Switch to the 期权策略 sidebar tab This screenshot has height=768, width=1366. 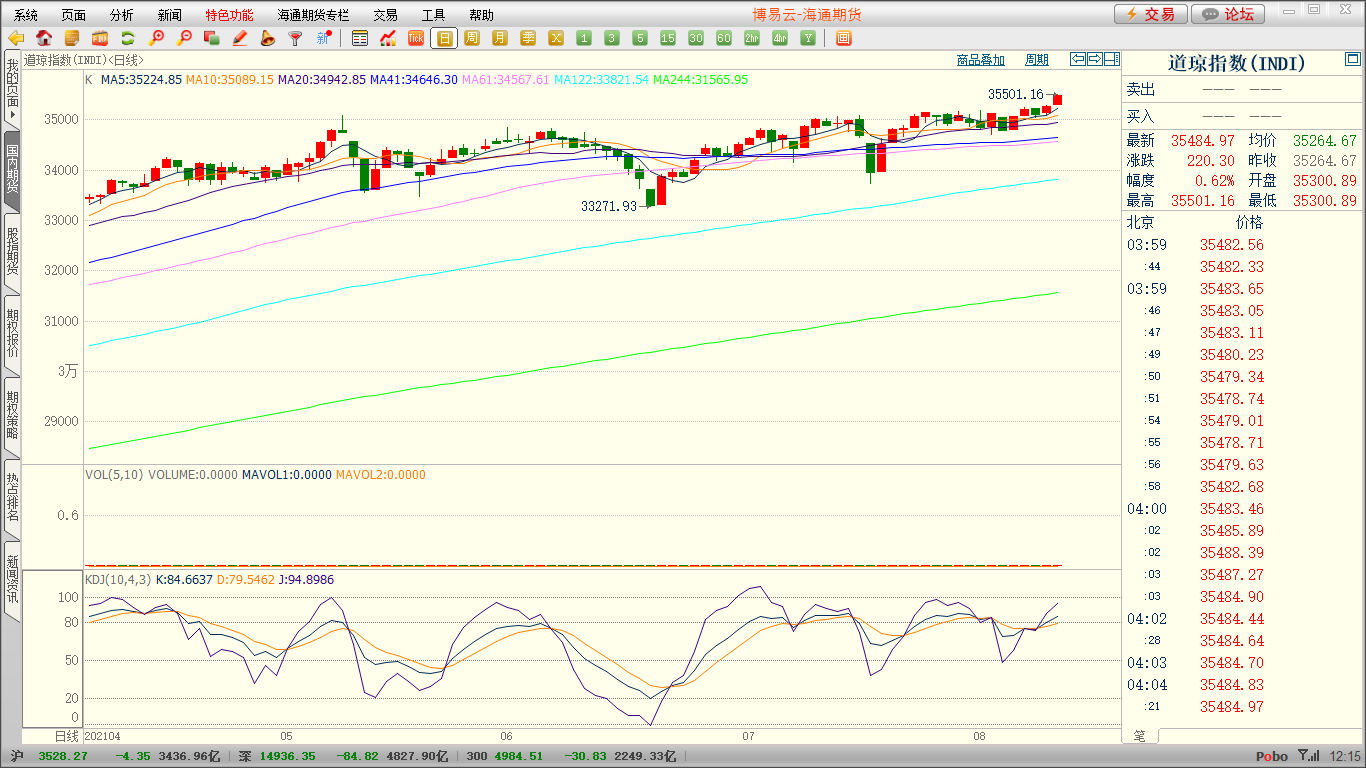point(12,415)
